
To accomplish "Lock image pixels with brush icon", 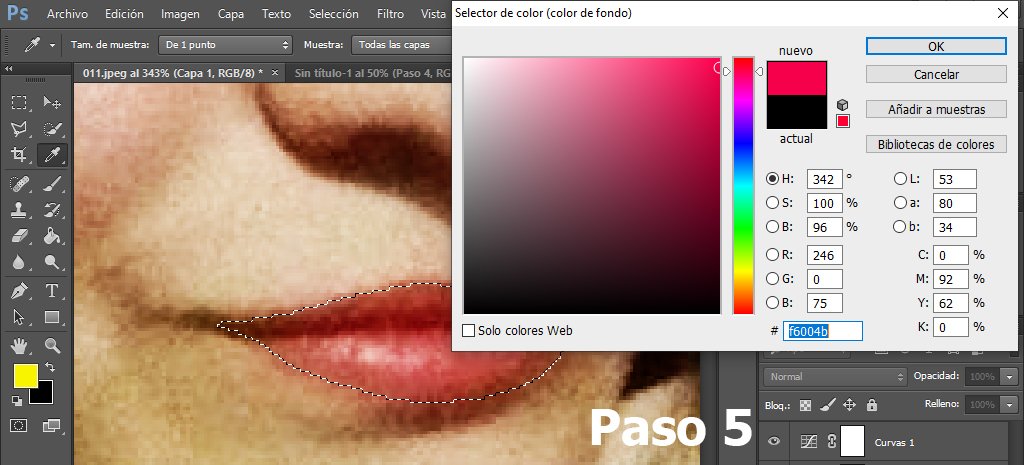I will point(827,405).
